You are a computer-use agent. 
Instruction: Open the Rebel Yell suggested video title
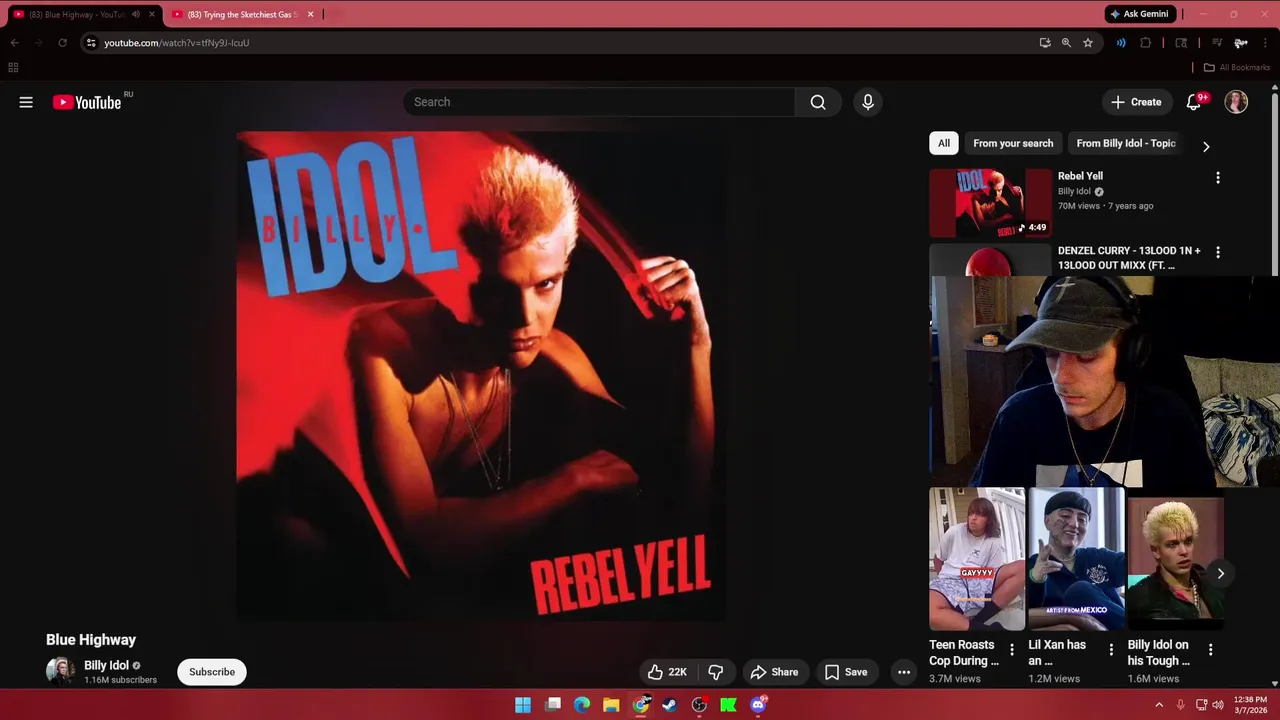(x=1080, y=176)
